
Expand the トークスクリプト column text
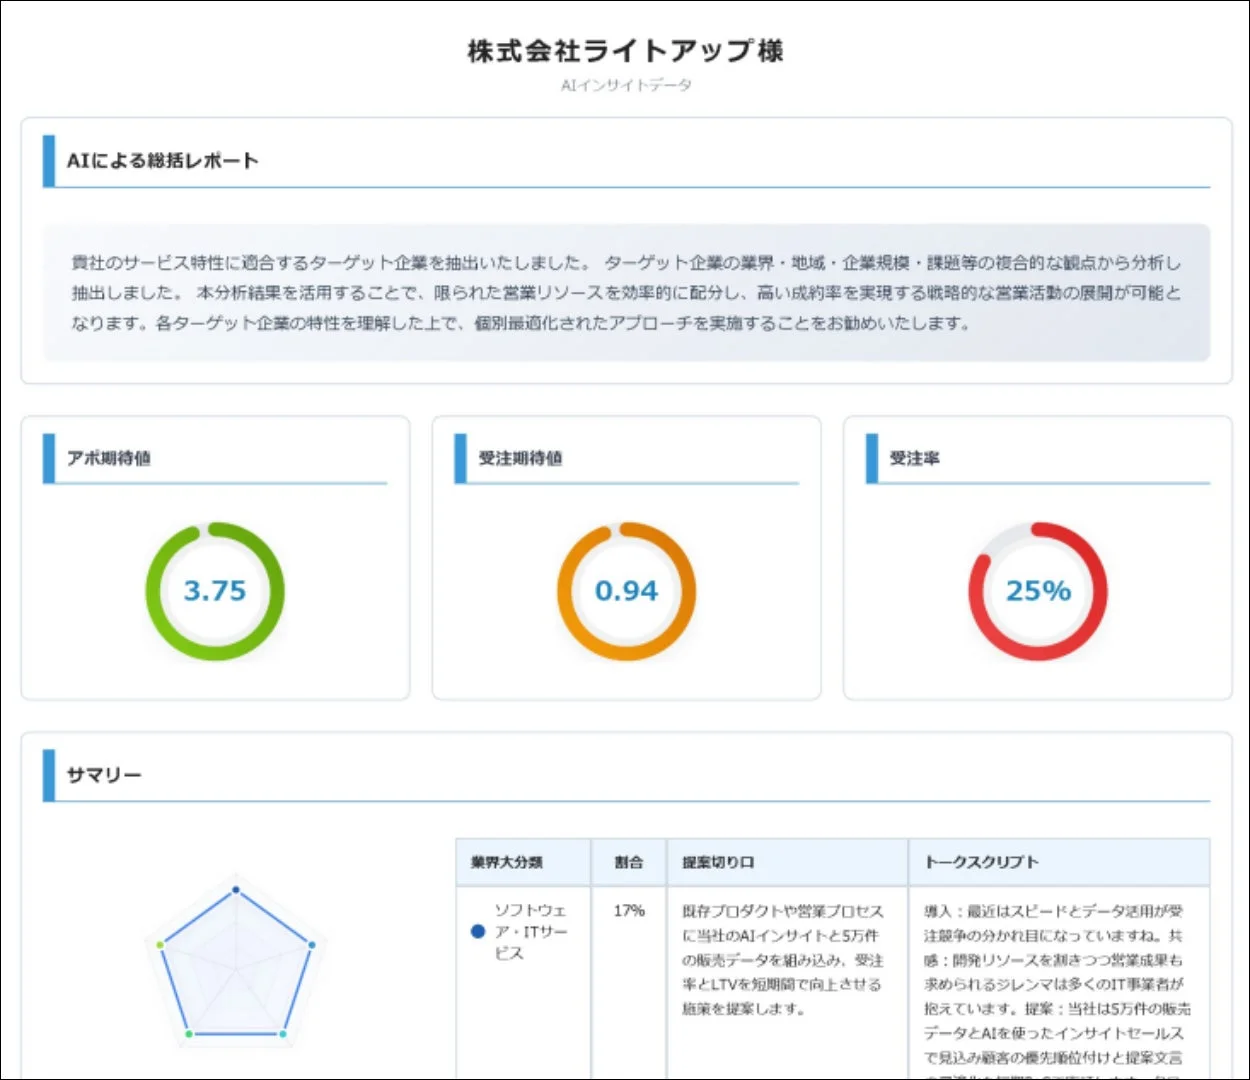click(x=1054, y=970)
